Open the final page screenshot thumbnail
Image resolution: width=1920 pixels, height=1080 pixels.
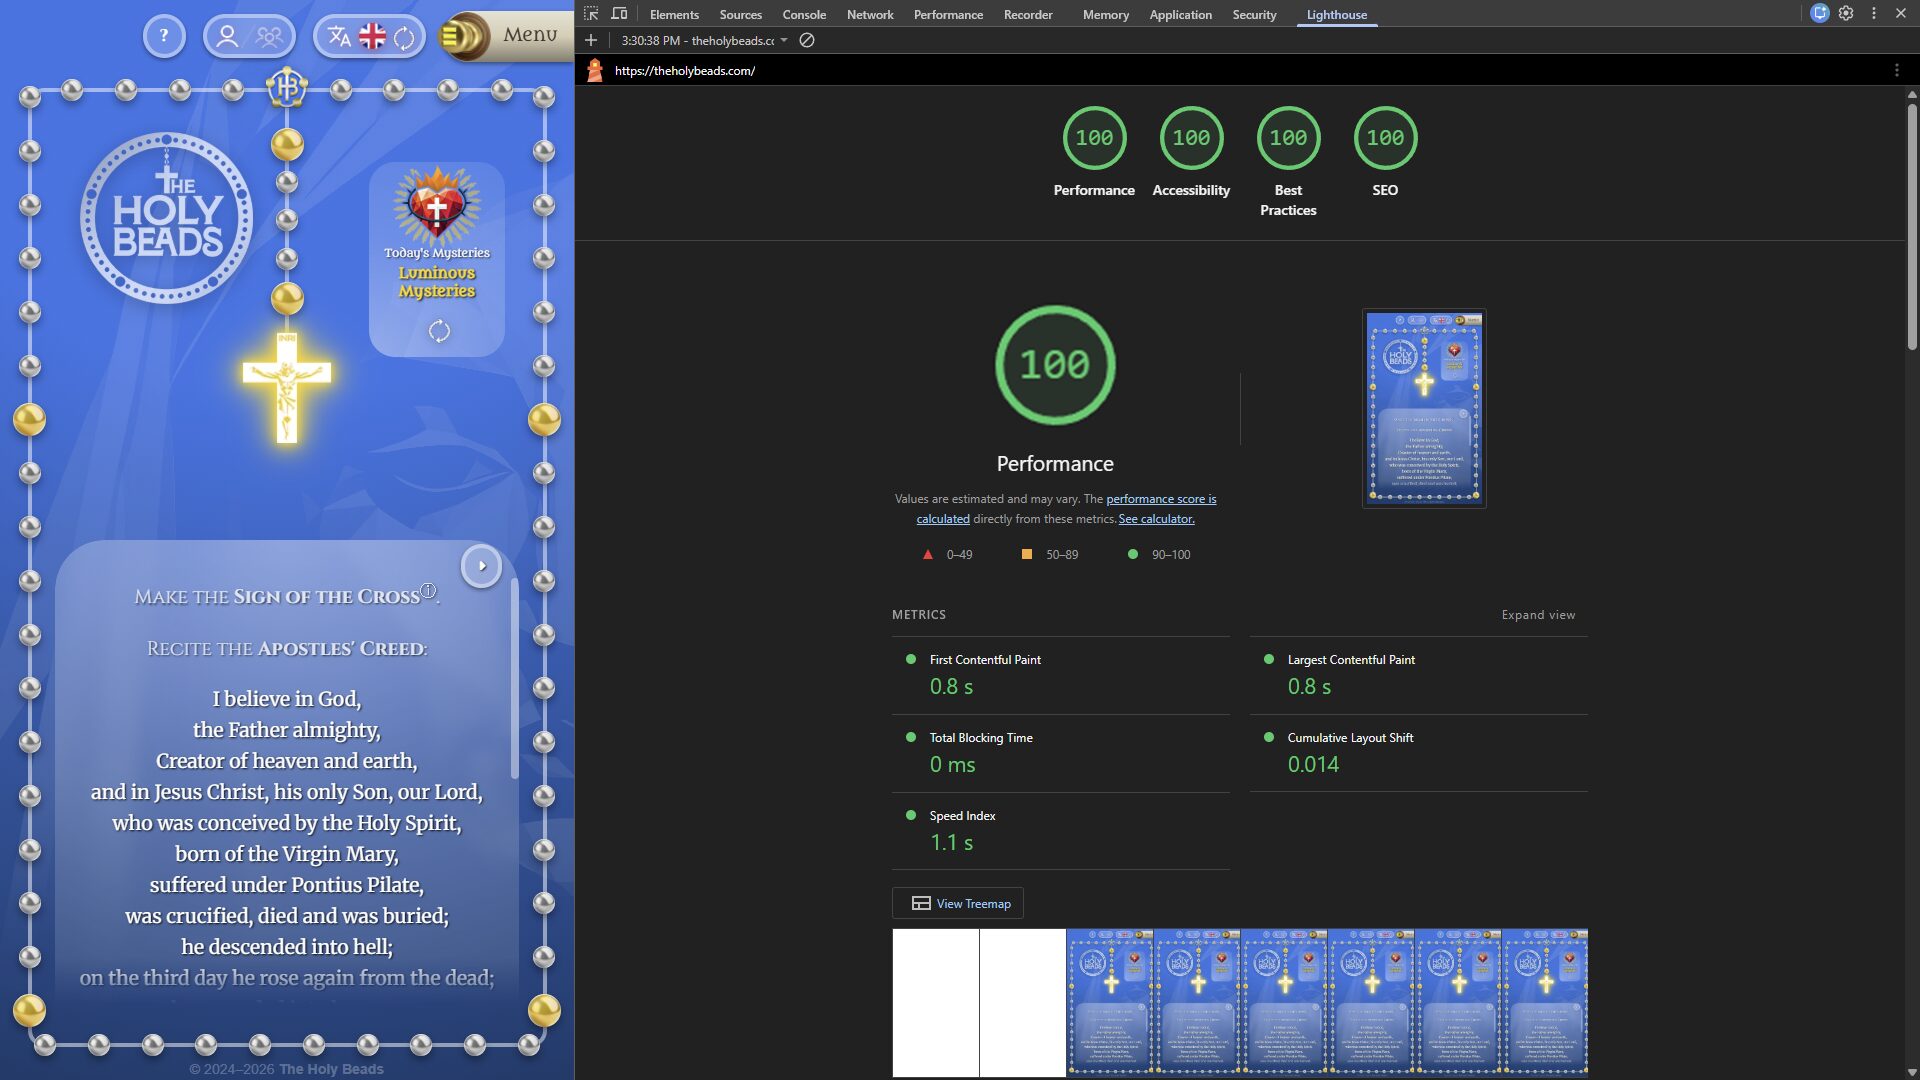(x=1424, y=408)
